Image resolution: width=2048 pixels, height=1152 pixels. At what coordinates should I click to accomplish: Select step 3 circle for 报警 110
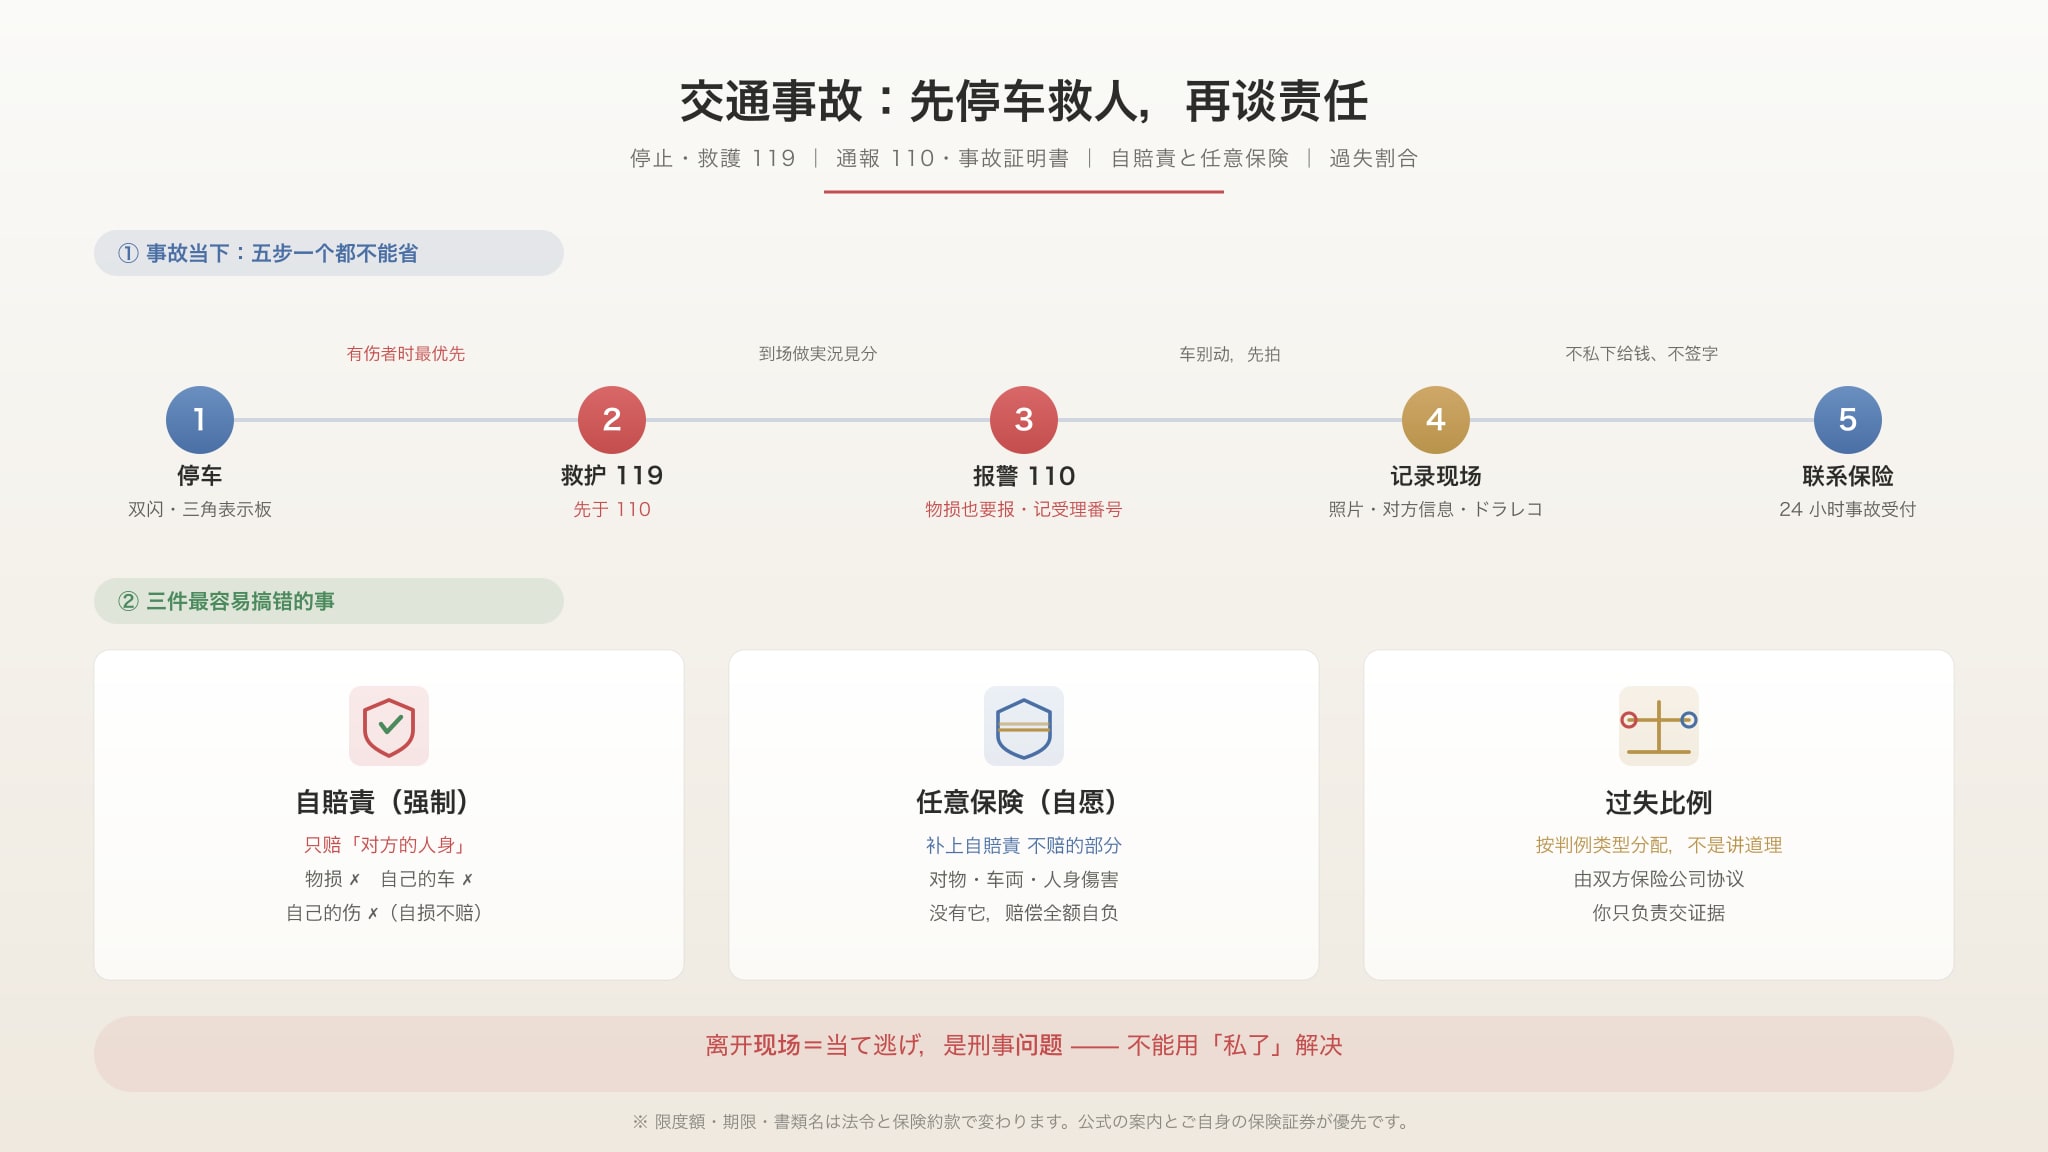(x=1024, y=420)
